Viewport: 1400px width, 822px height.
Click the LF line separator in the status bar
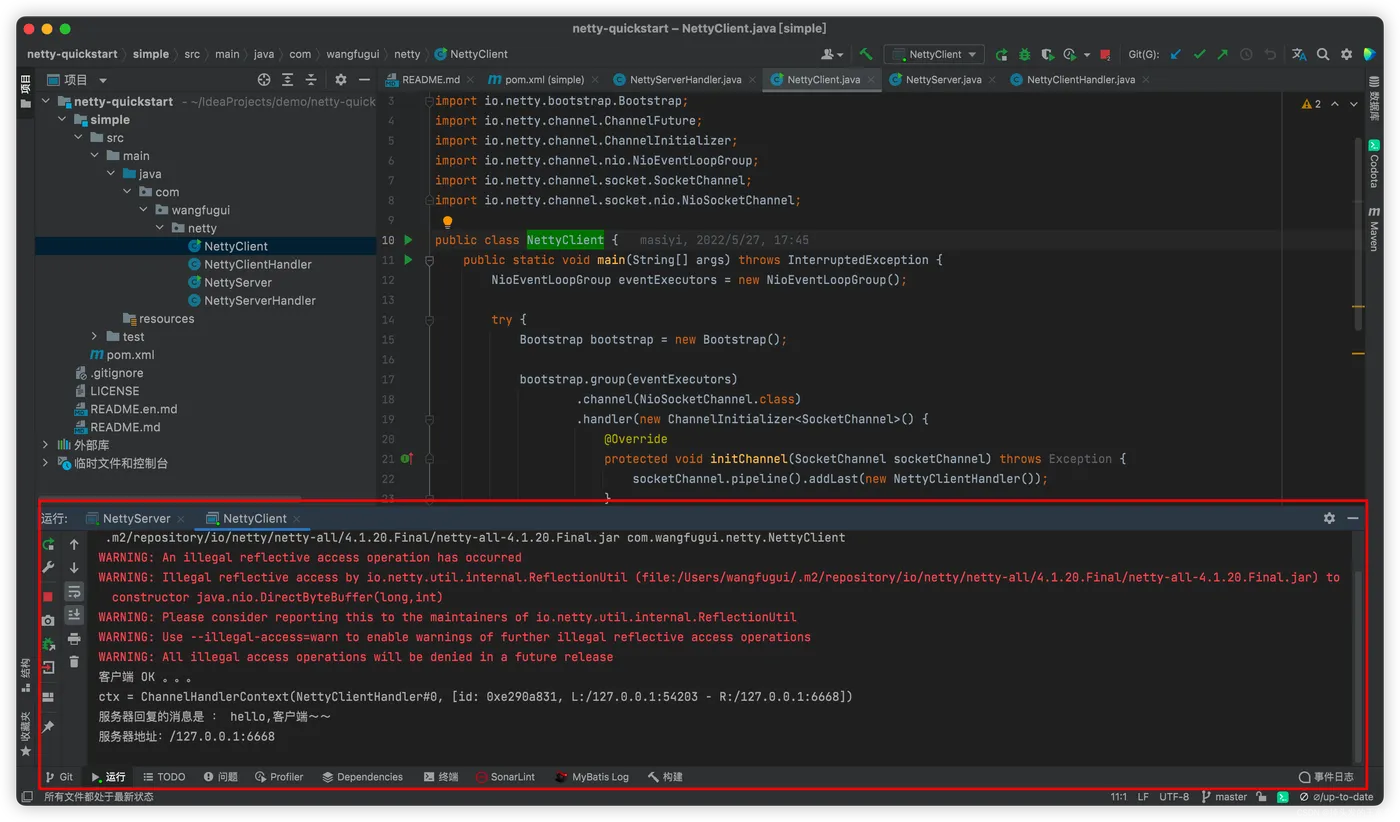click(1143, 797)
